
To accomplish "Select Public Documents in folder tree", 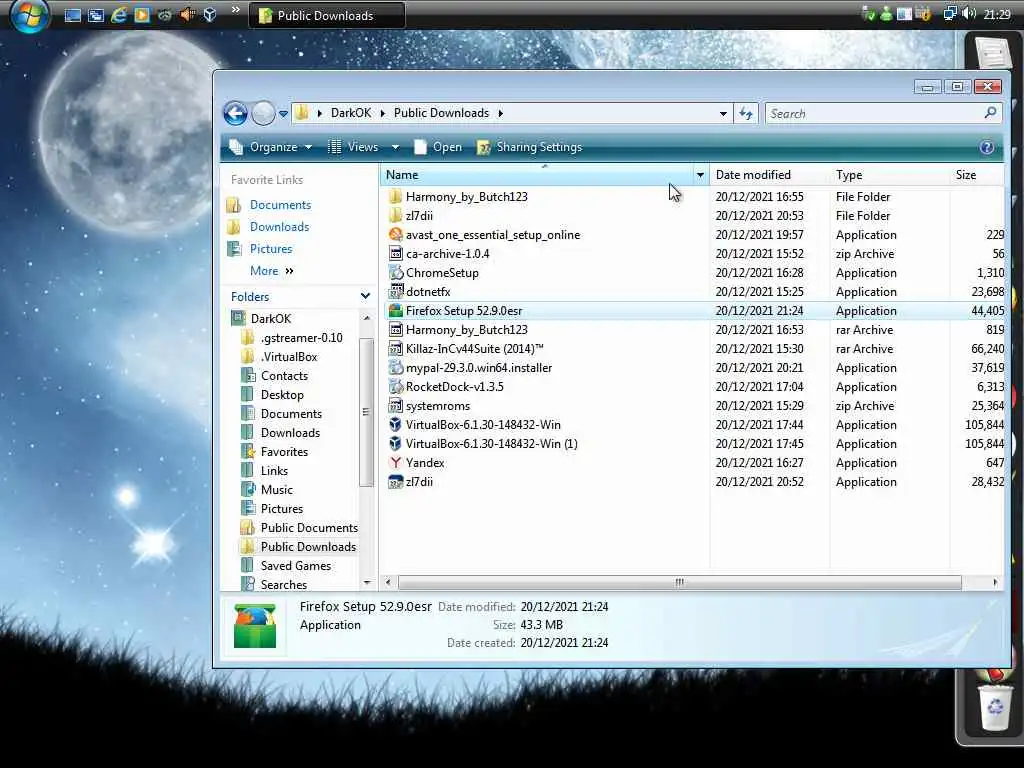I will (x=309, y=528).
